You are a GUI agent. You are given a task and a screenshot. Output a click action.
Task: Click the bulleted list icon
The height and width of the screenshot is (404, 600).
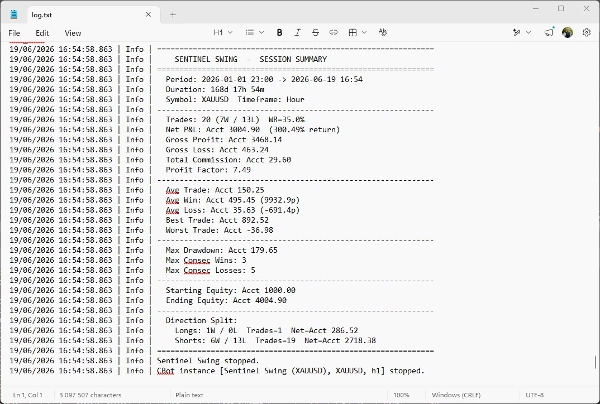pos(250,33)
